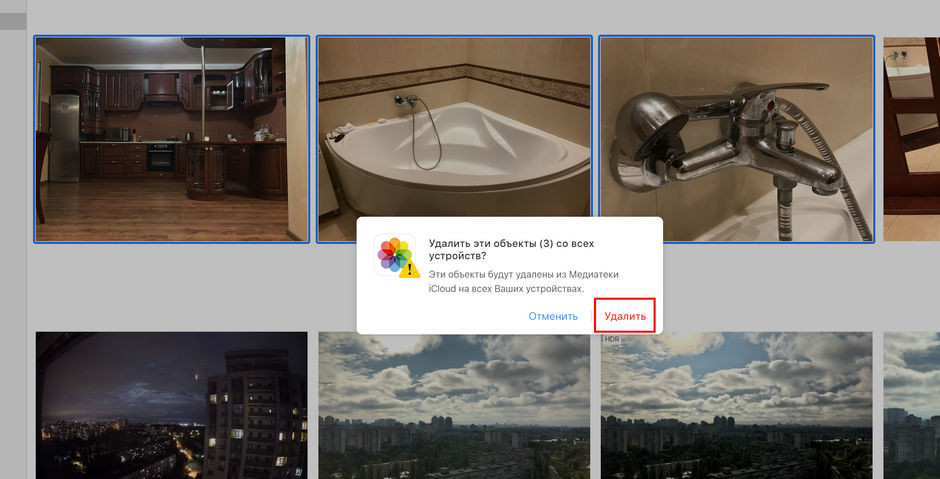Click the HDR badge on cloudy photo

coord(612,340)
